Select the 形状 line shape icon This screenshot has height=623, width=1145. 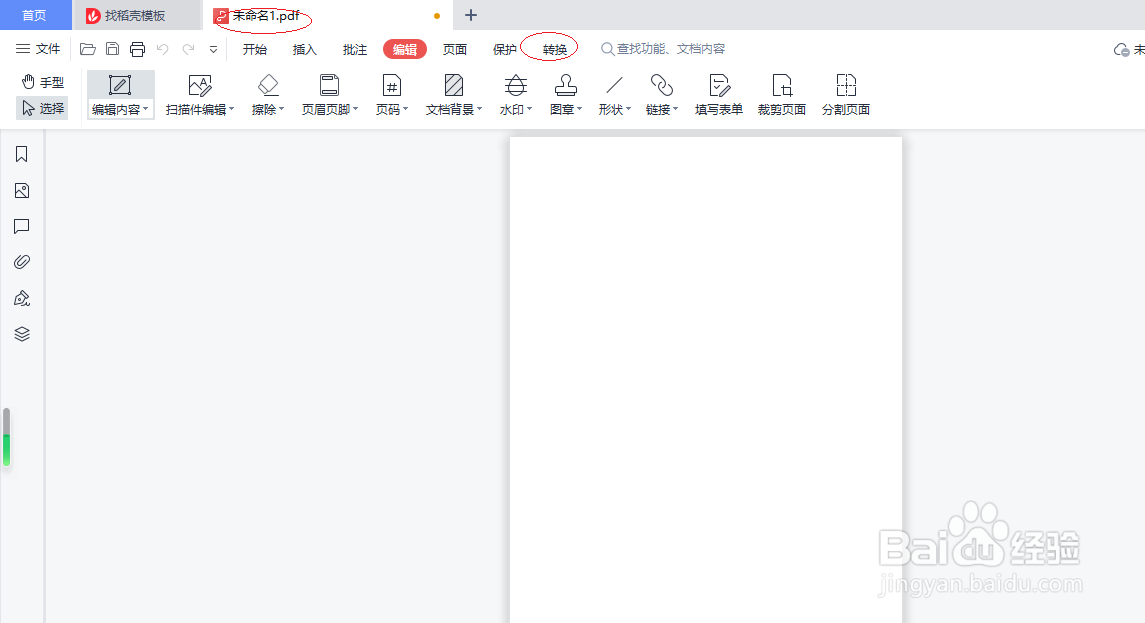(x=614, y=85)
